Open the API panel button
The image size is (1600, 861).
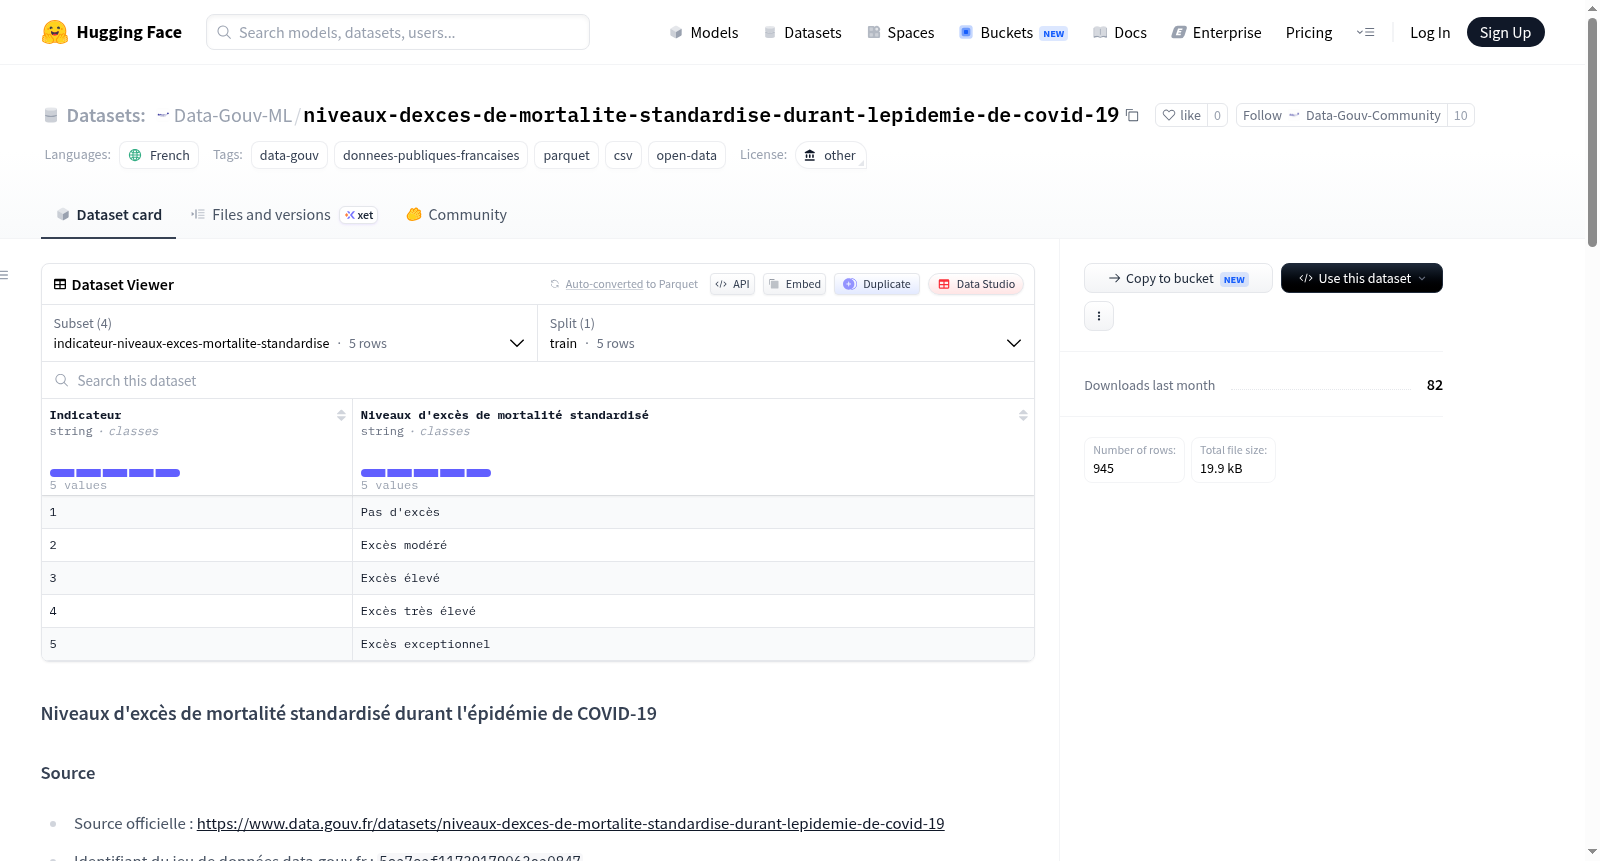732,284
